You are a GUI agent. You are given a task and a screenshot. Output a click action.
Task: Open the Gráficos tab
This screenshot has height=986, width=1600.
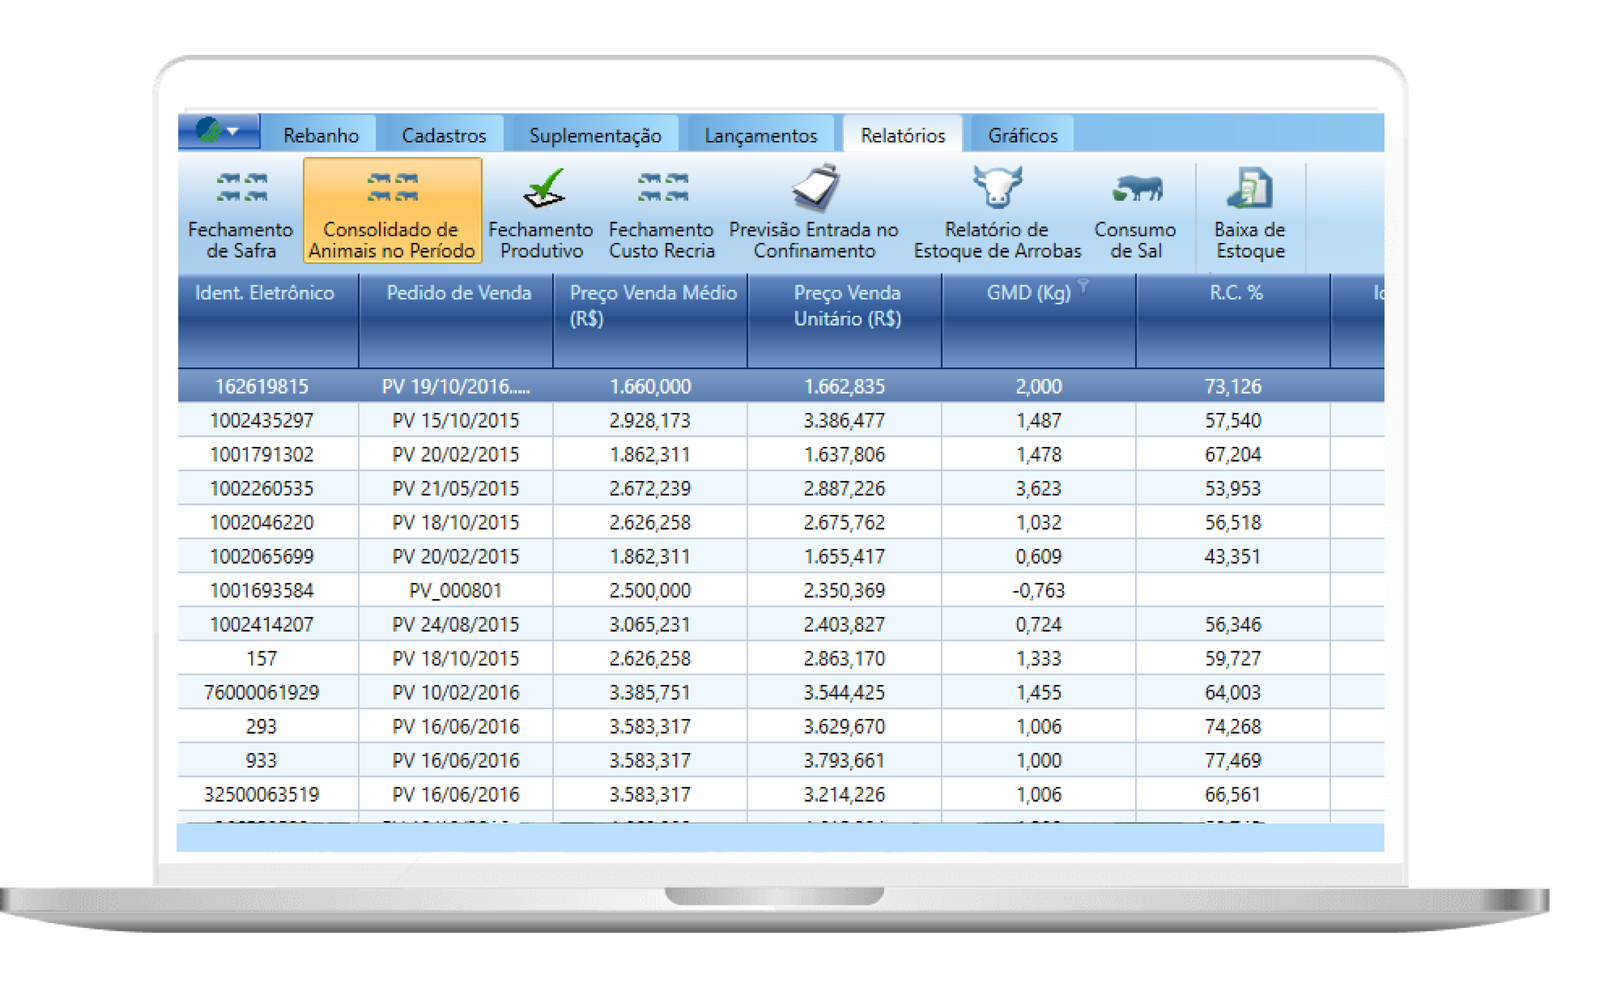1022,135
